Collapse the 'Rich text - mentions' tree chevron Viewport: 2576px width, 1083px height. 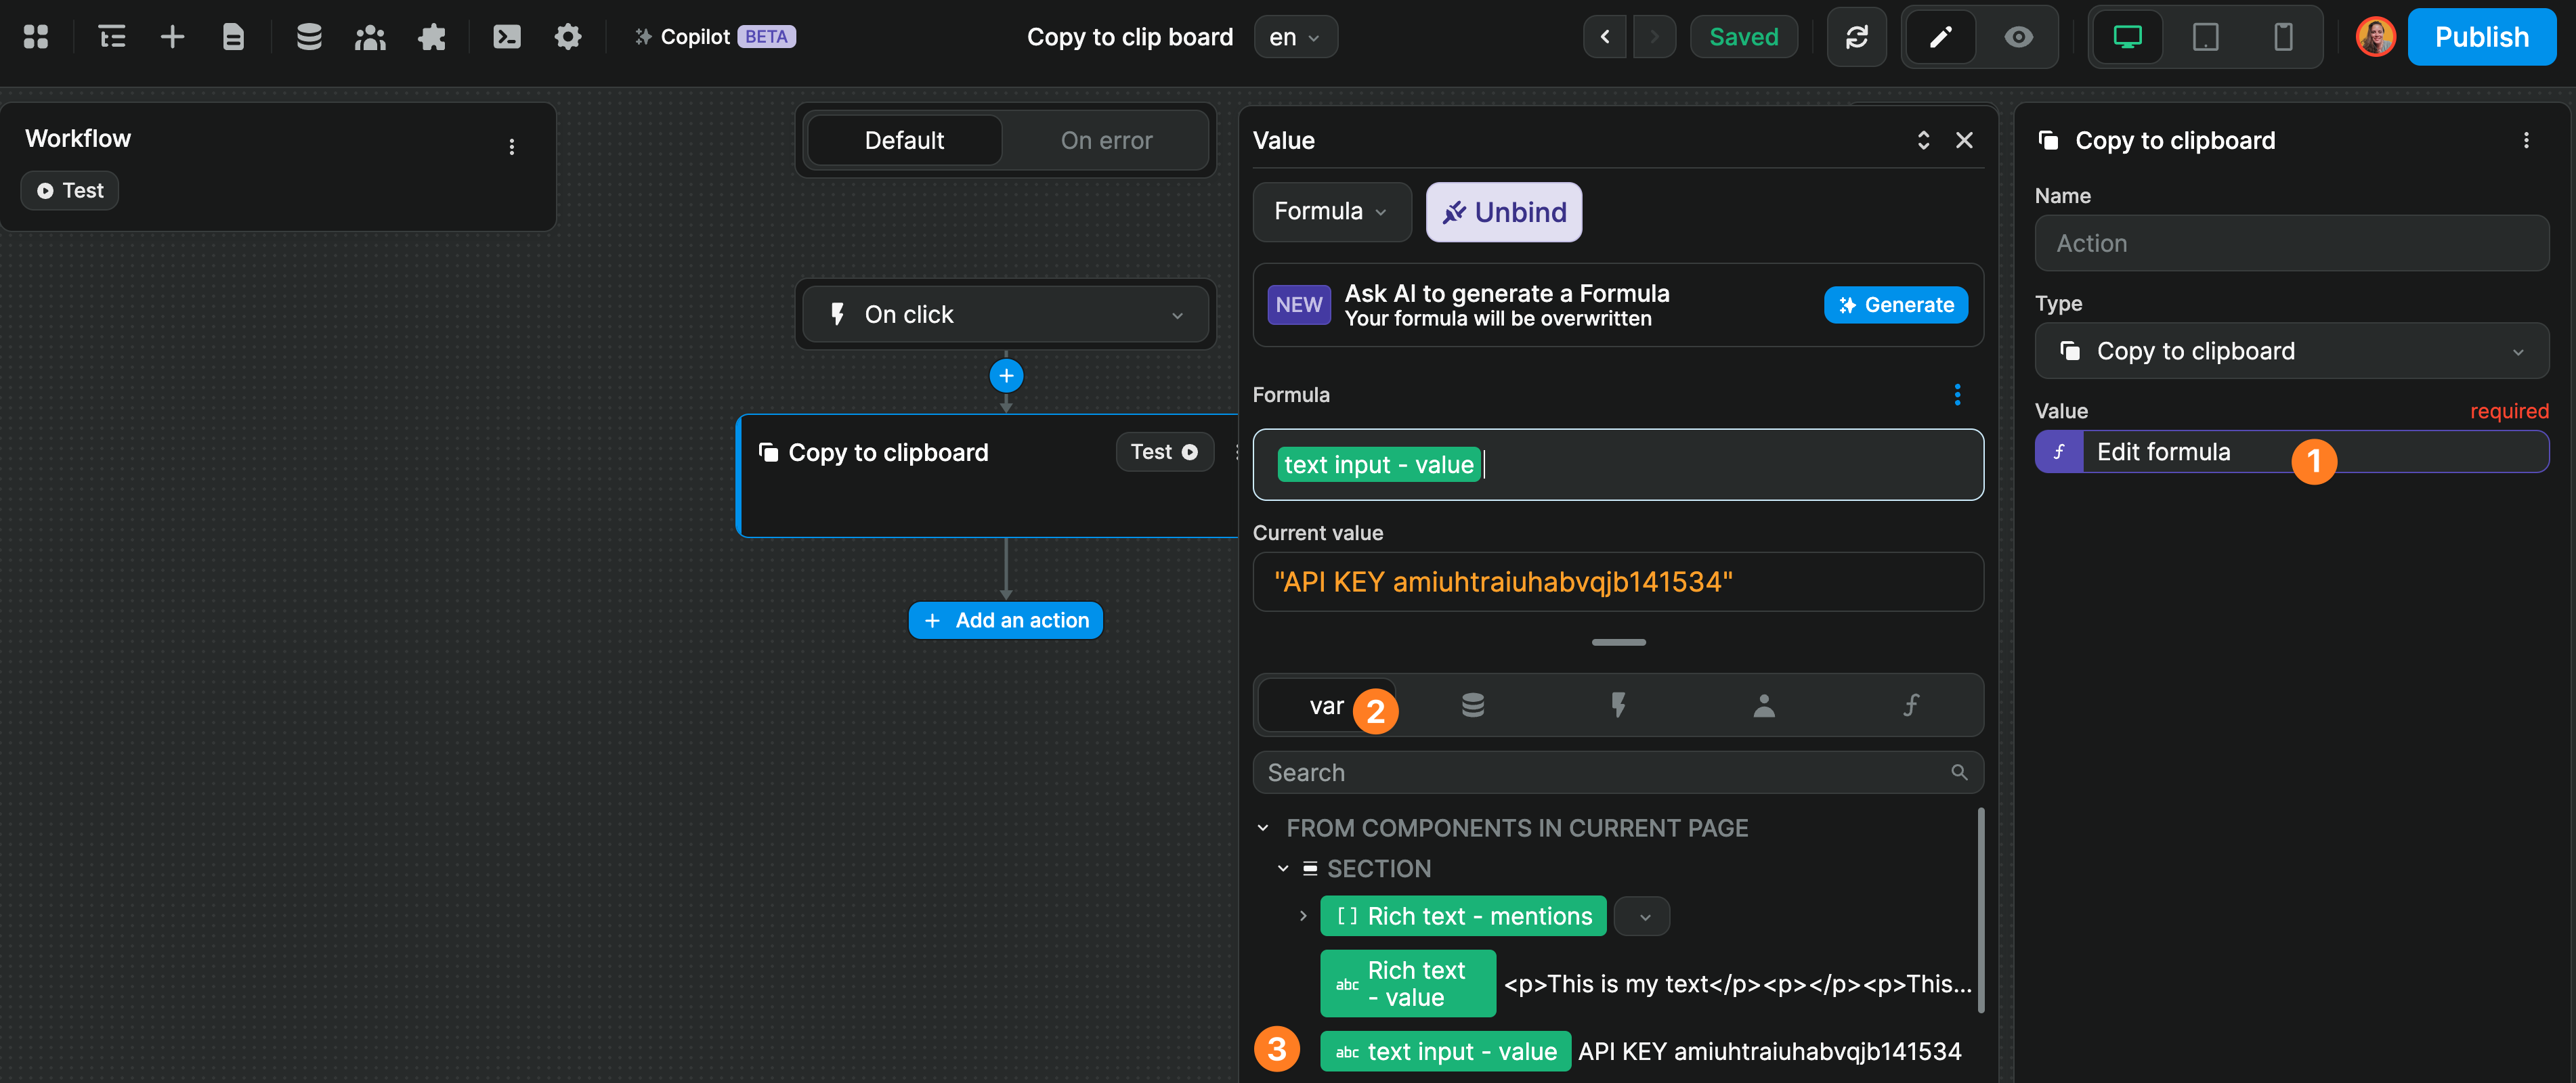(1303, 915)
